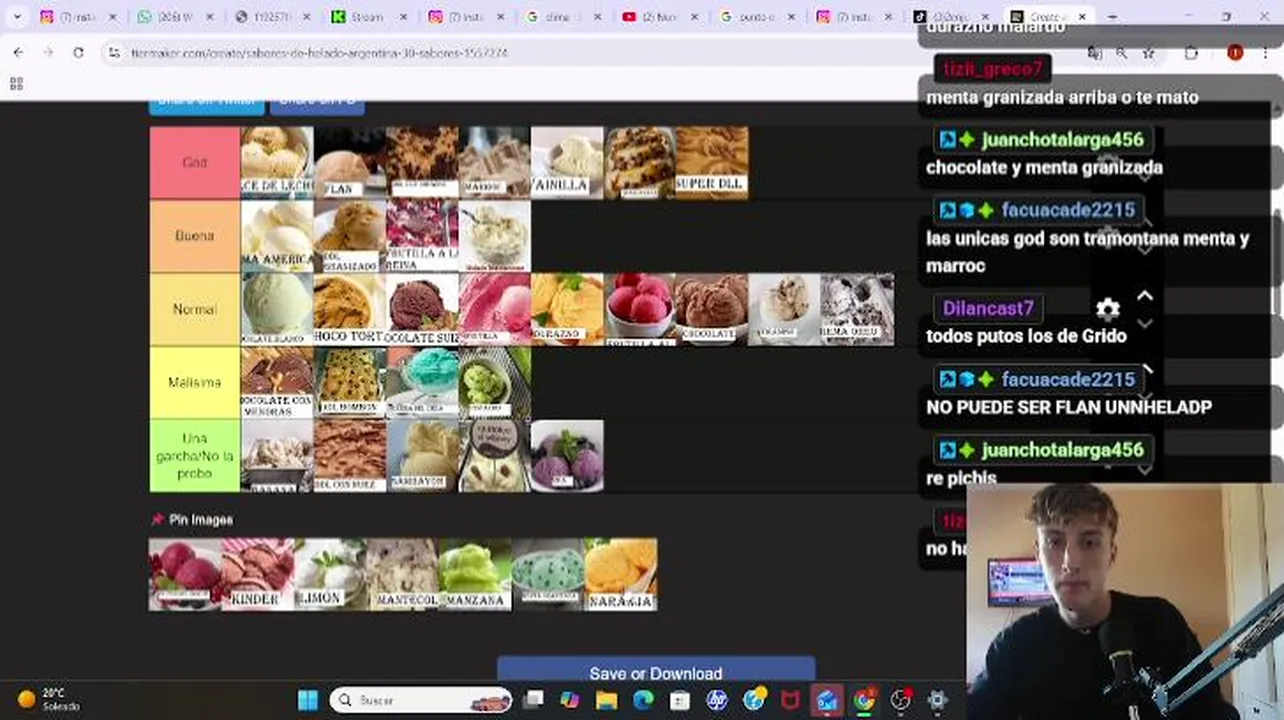1284x720 pixels.
Task: Open Google Chrome from the taskbar
Action: click(x=864, y=700)
